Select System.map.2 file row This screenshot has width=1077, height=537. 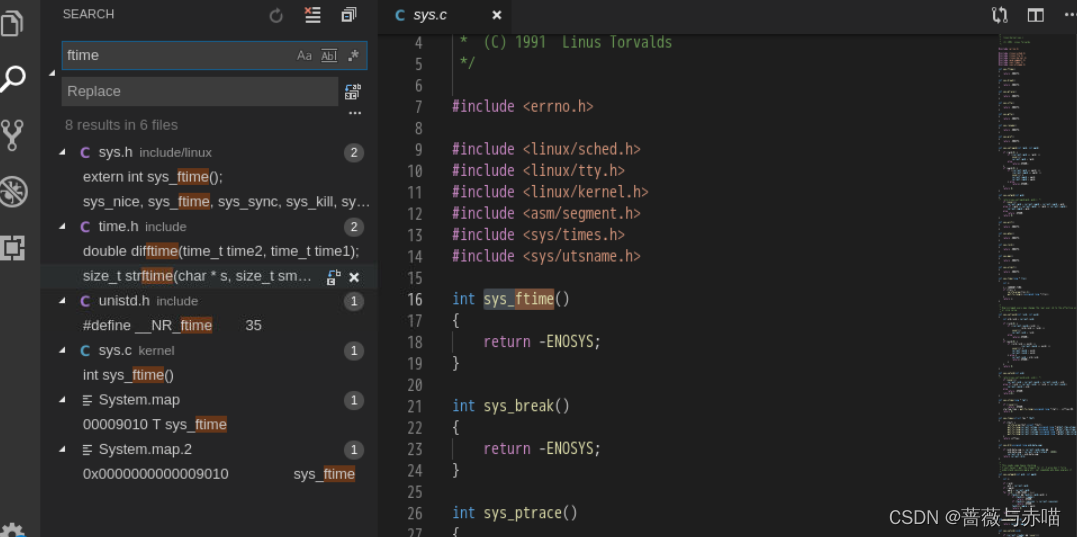coord(209,449)
